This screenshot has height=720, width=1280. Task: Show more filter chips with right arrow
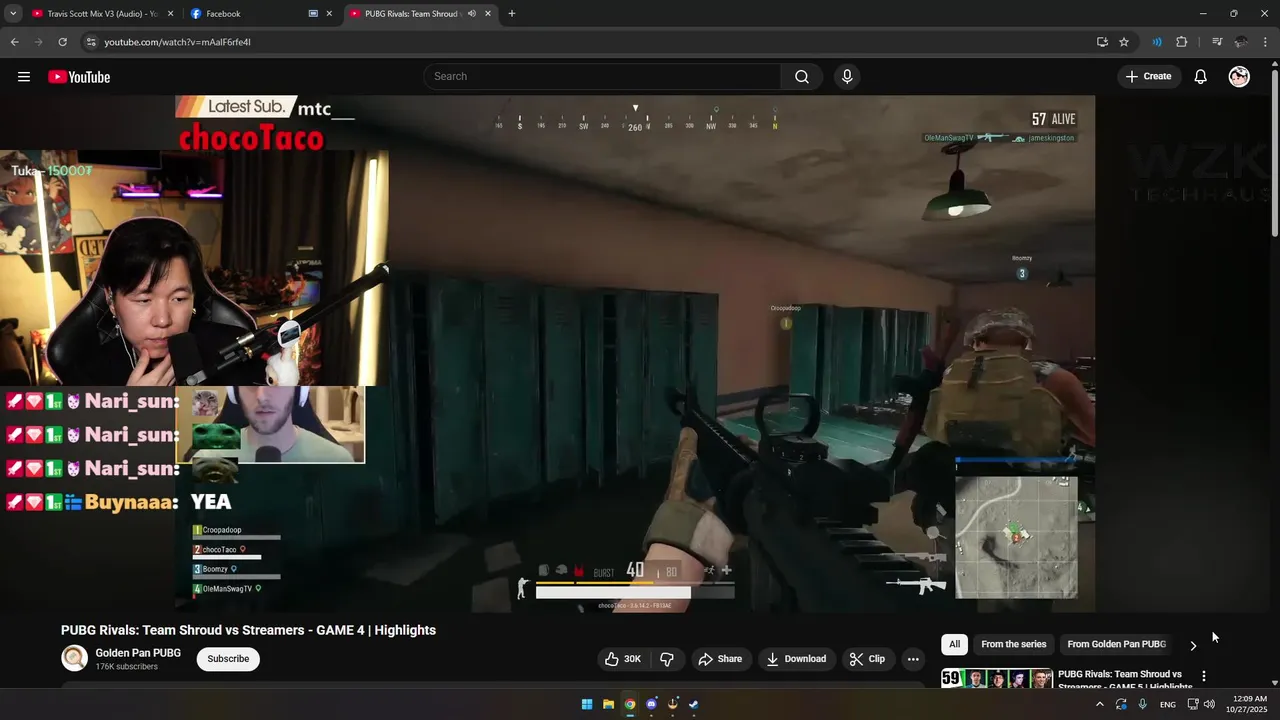(x=1193, y=645)
